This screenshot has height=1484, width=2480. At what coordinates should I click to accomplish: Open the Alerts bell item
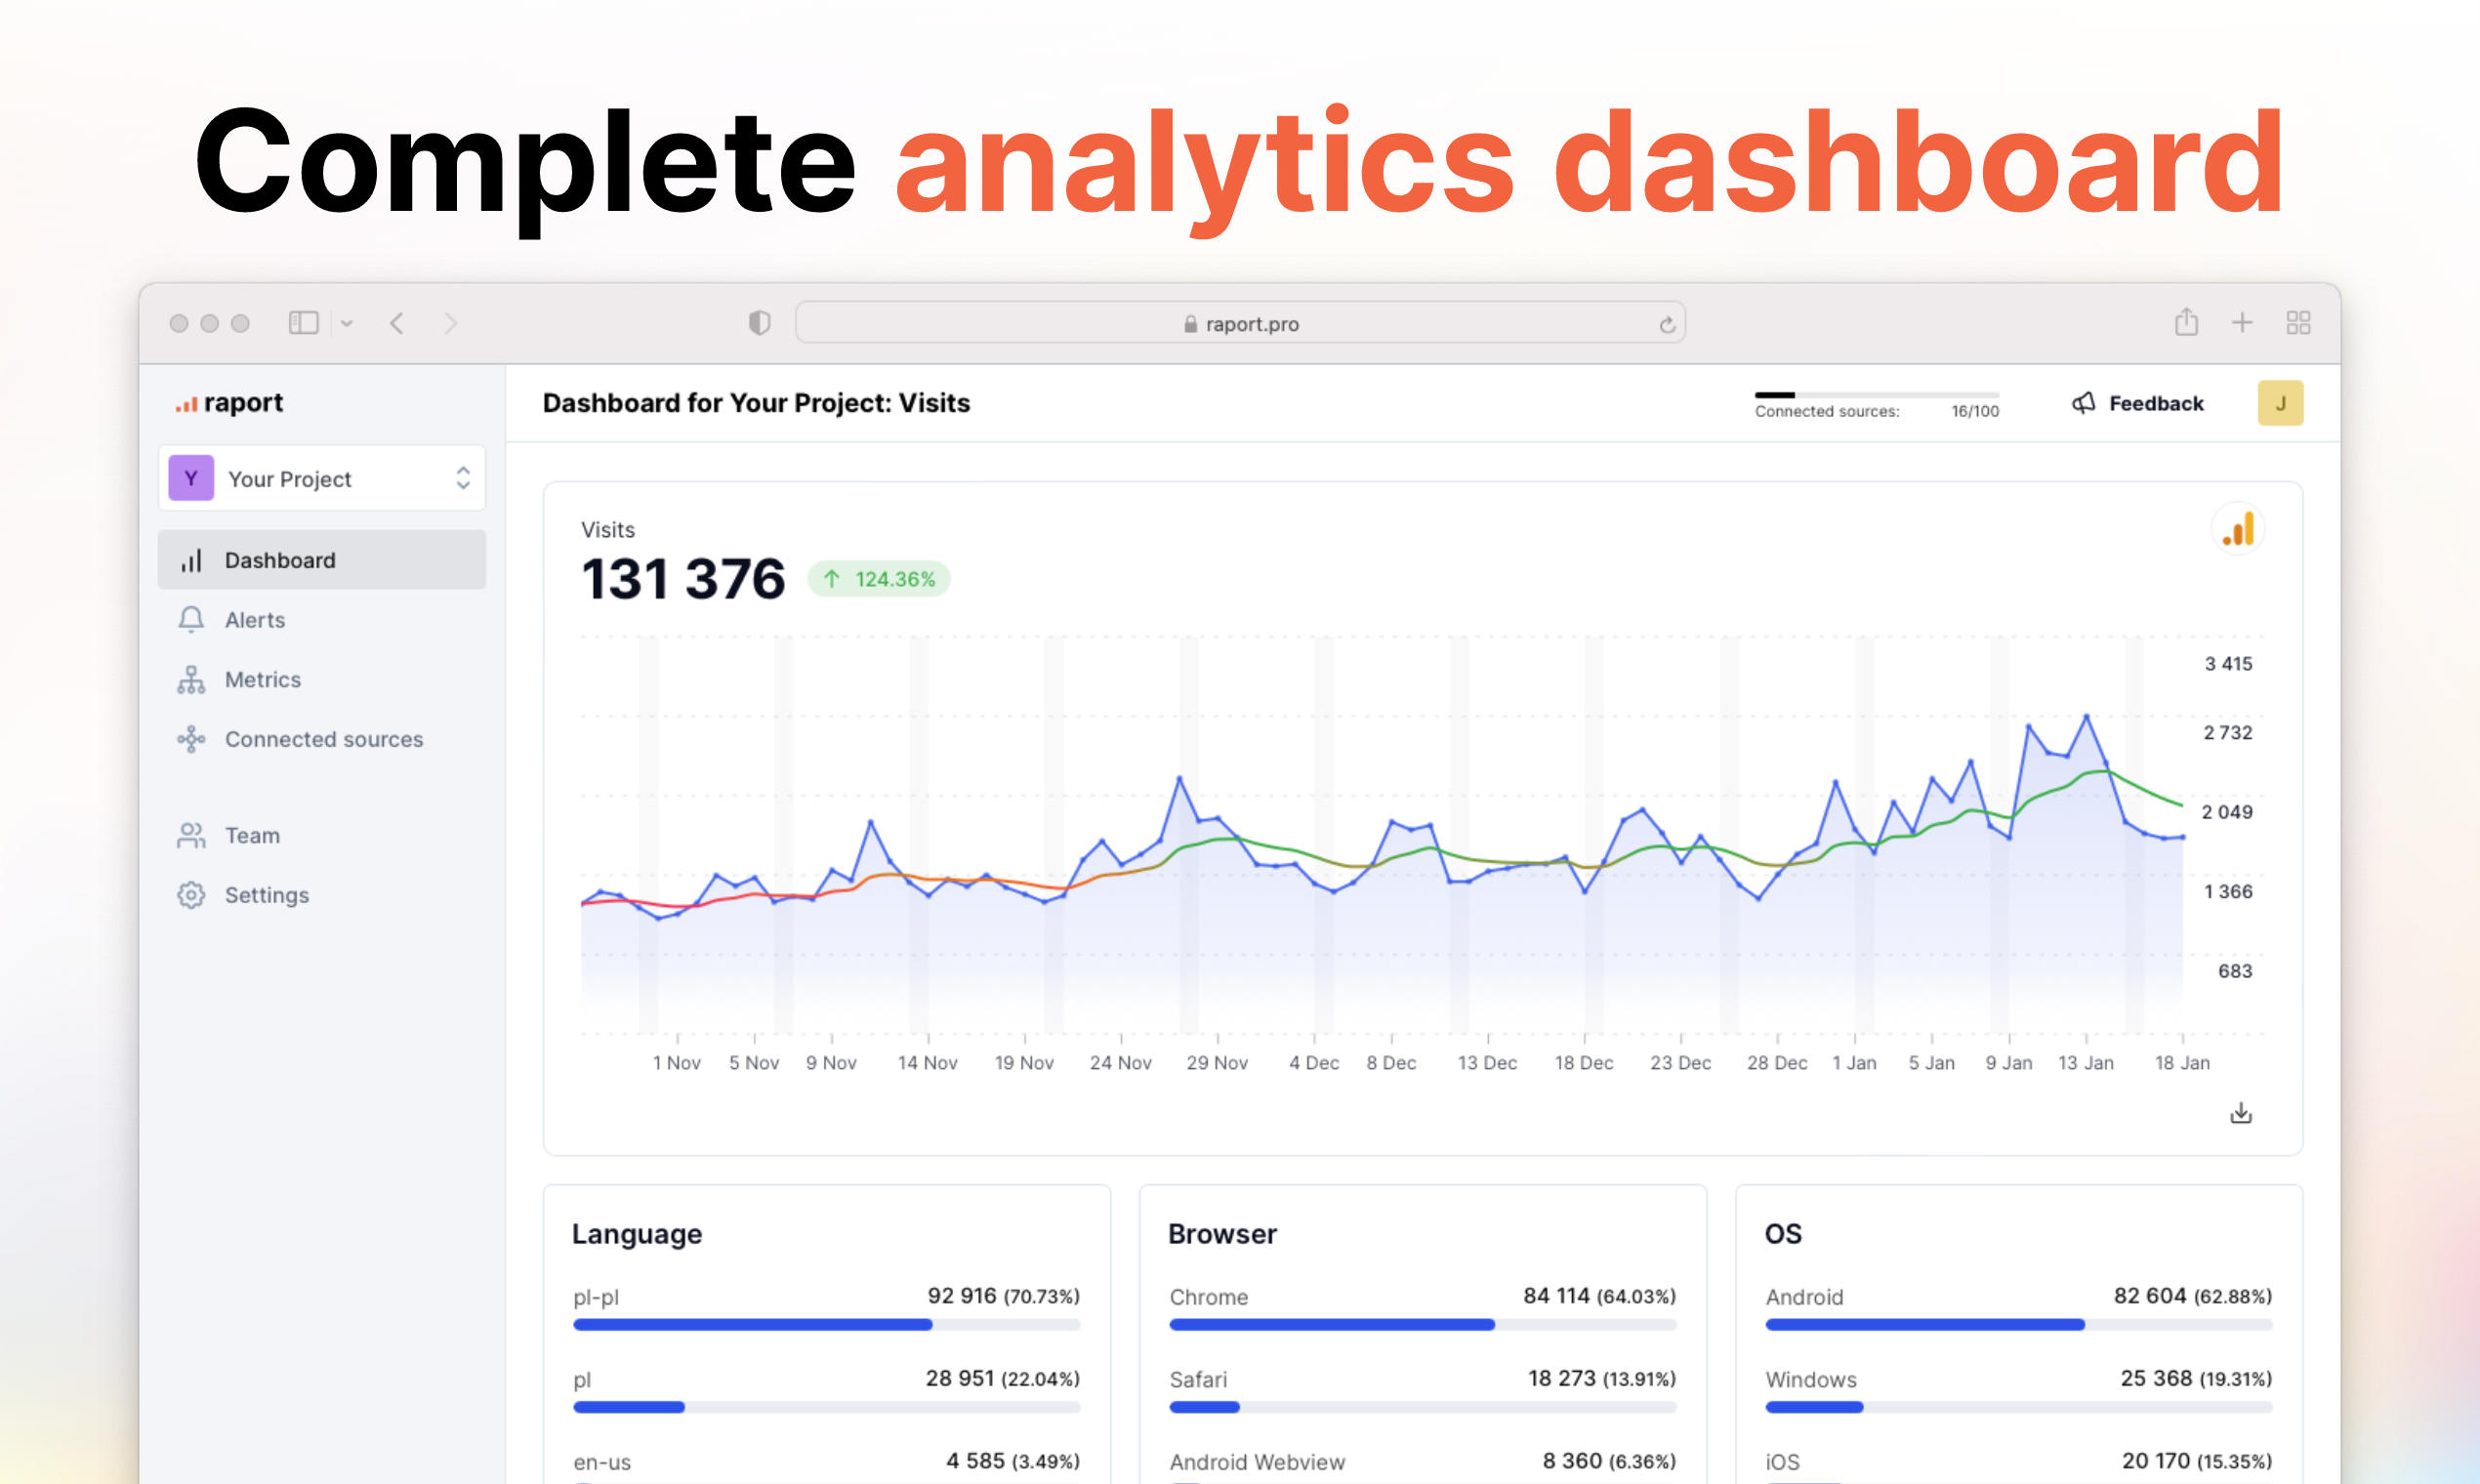[255, 620]
